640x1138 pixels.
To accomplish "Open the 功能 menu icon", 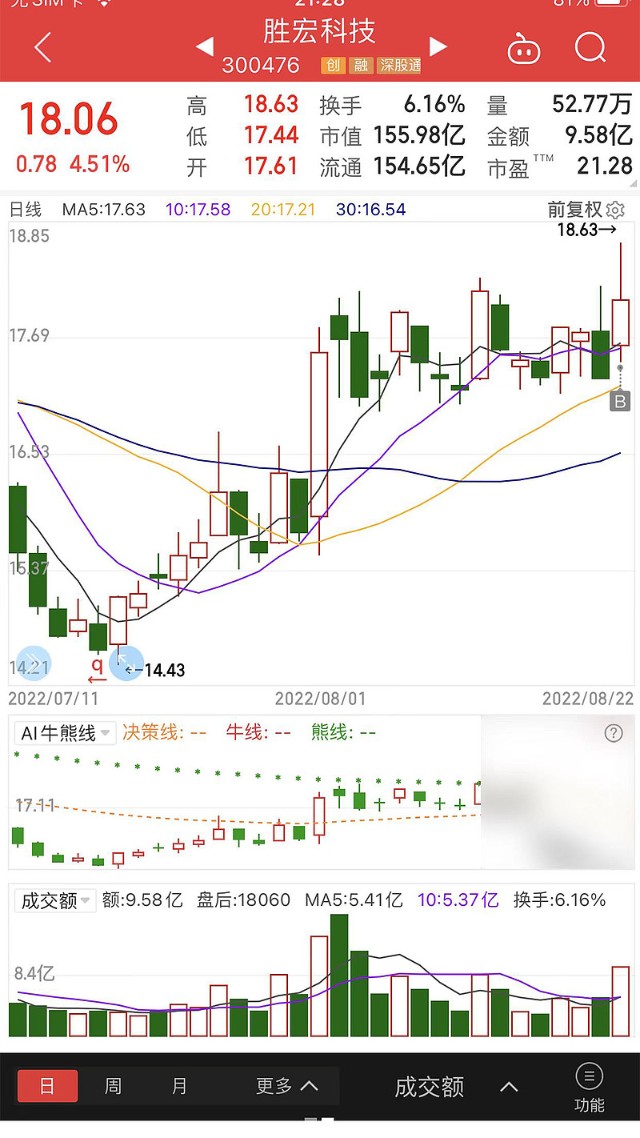I will (x=589, y=1086).
